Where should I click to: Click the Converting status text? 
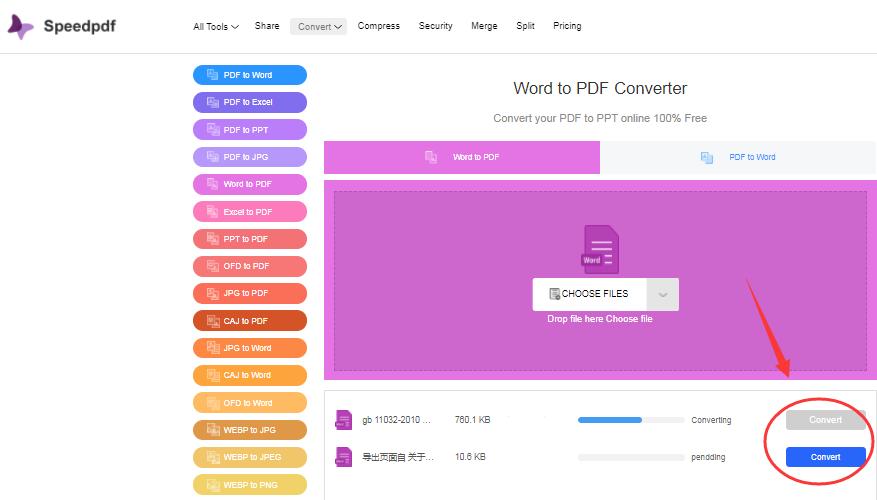[x=711, y=420]
